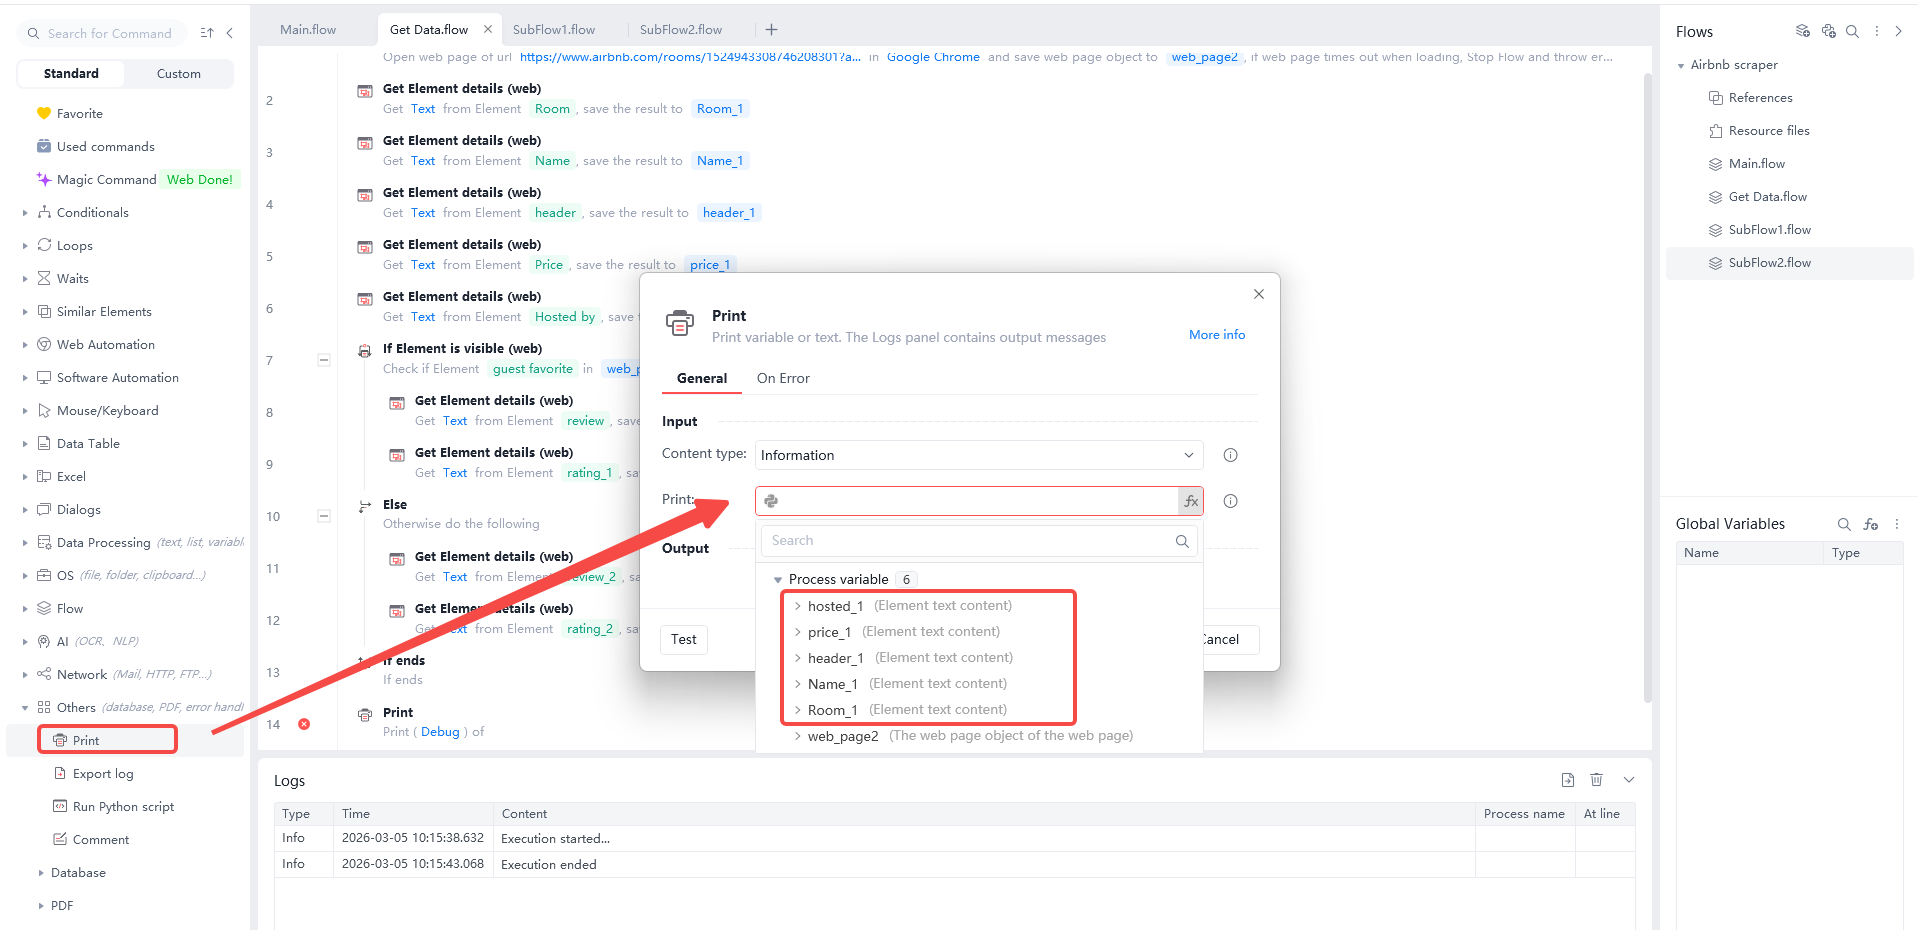The width and height of the screenshot is (1918, 930).
Task: Switch to the On Error tab
Action: [783, 378]
